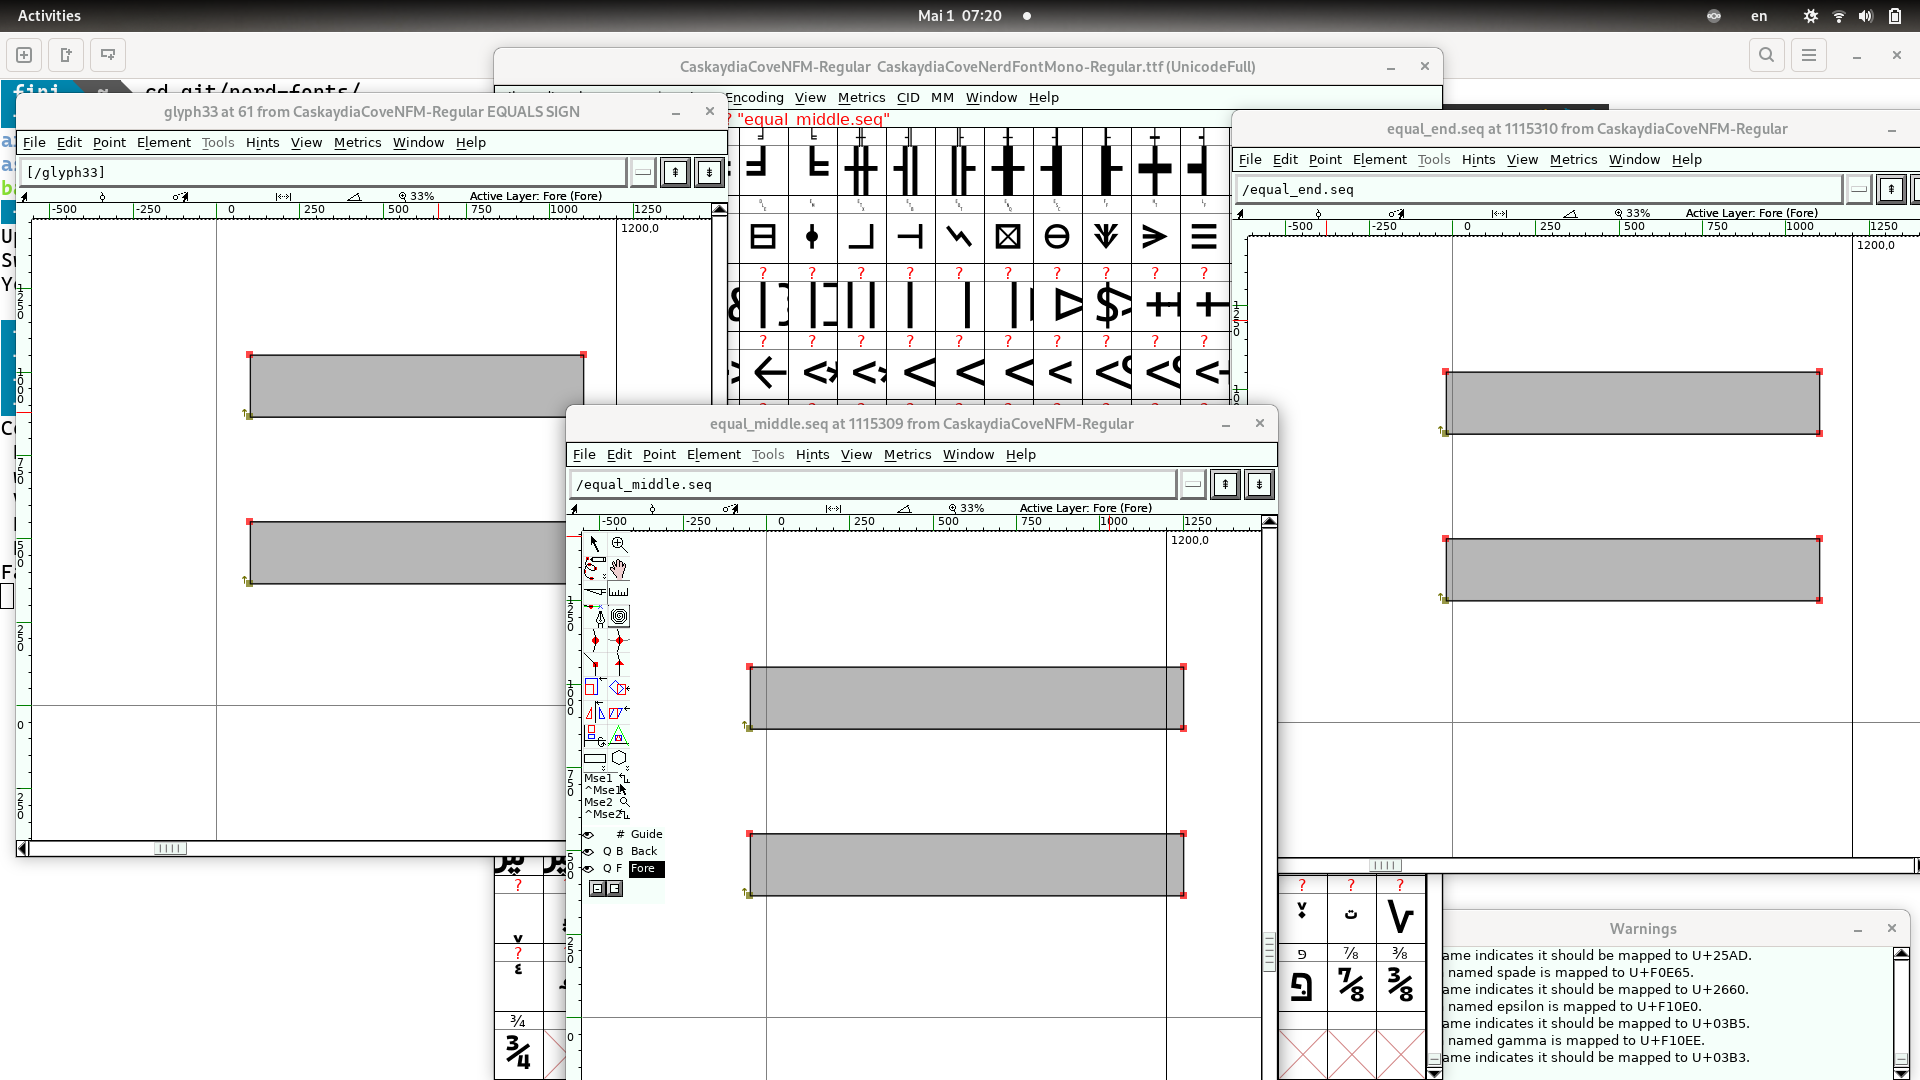Expand the corner tool variants chevron

point(603,575)
